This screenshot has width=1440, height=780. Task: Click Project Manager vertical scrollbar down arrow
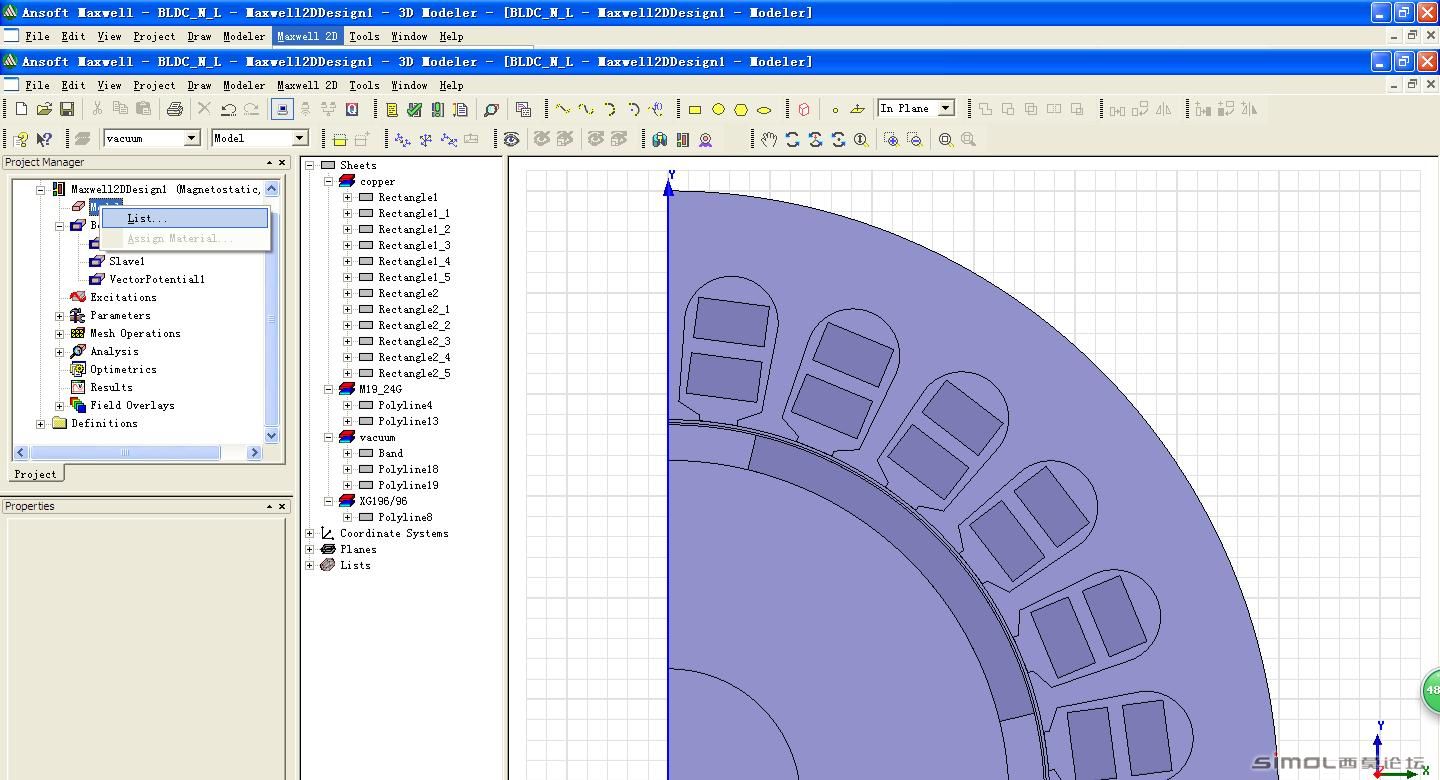(271, 436)
